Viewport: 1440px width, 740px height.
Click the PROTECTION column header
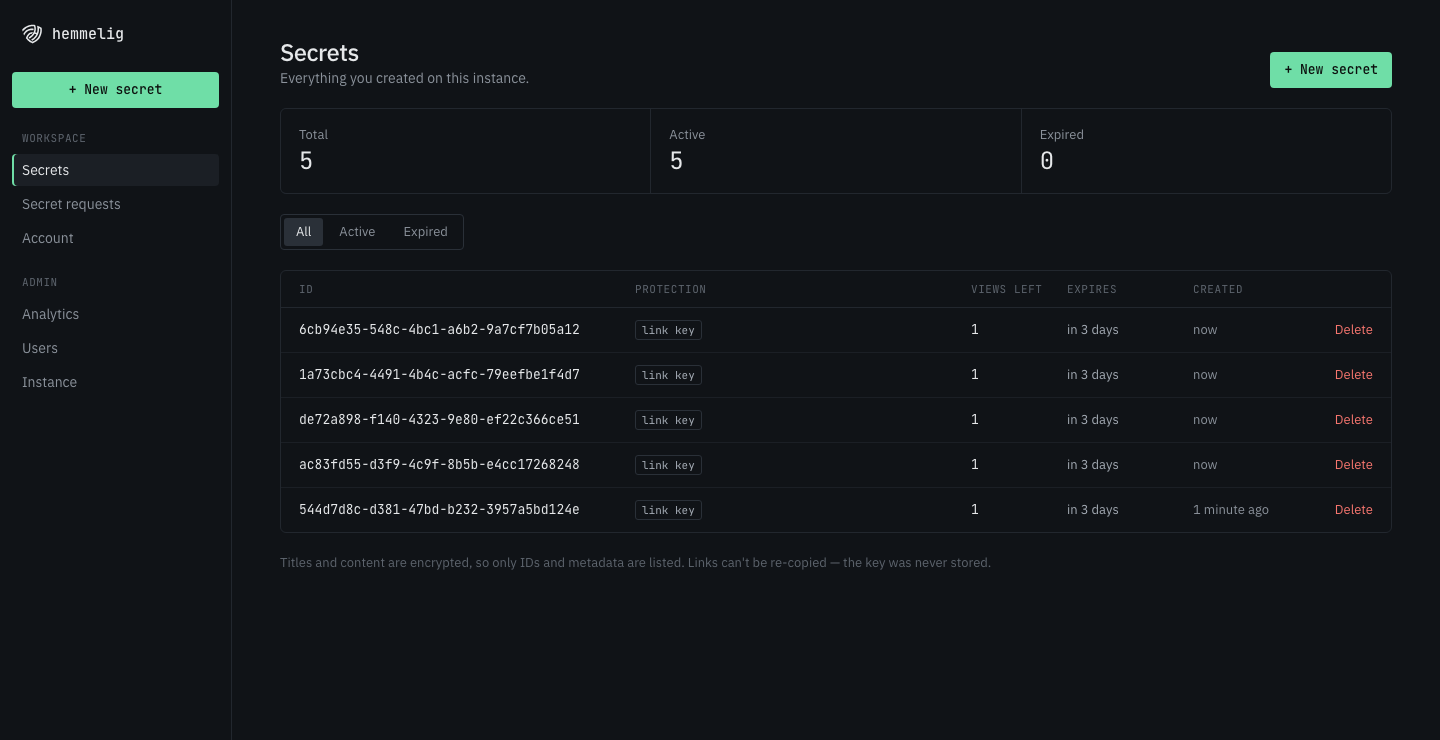click(670, 290)
